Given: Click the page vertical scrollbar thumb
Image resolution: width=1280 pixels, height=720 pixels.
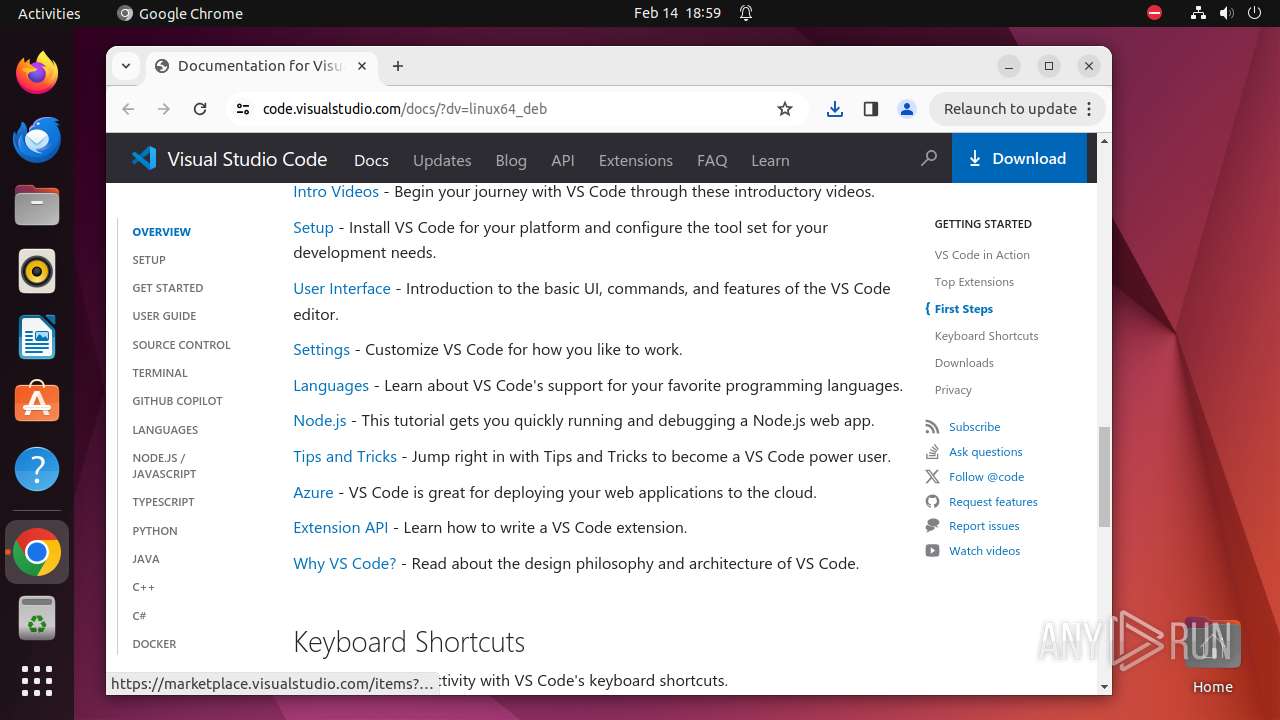Looking at the screenshot, I should [x=1104, y=477].
